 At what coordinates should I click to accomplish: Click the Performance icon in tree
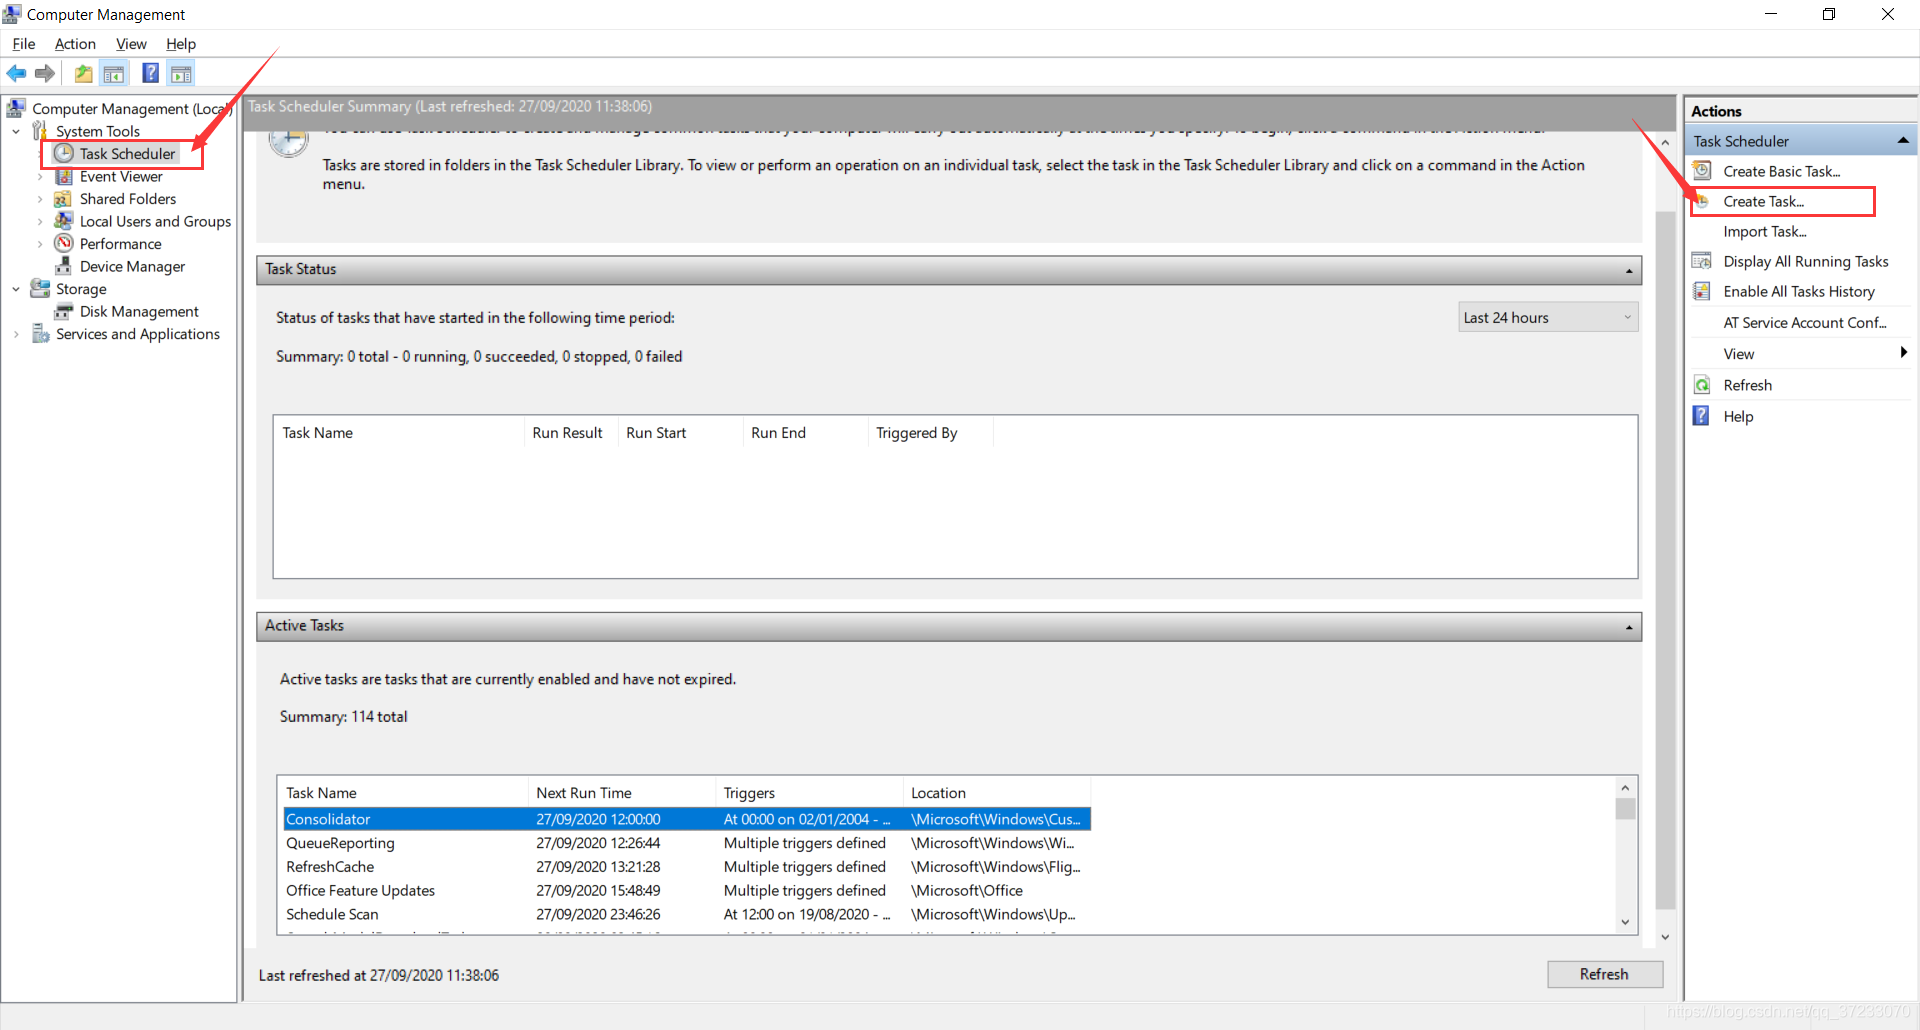pyautogui.click(x=64, y=243)
